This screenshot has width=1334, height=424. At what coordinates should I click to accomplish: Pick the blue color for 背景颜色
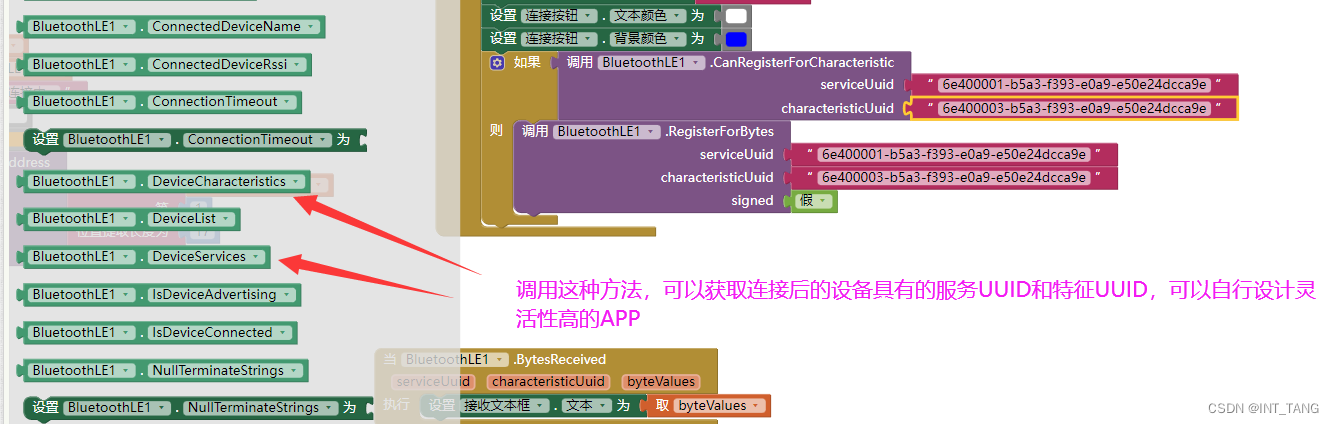[736, 39]
